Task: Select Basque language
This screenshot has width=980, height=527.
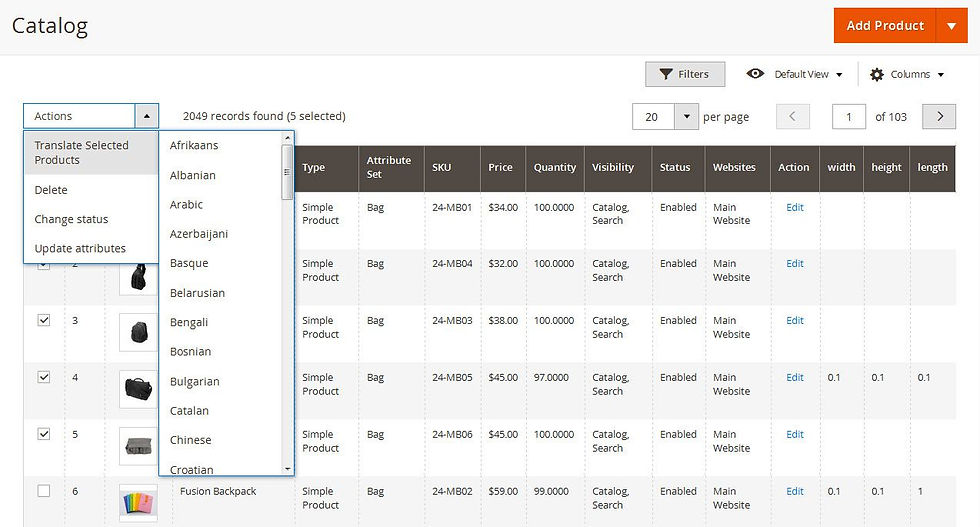Action: [x=189, y=263]
